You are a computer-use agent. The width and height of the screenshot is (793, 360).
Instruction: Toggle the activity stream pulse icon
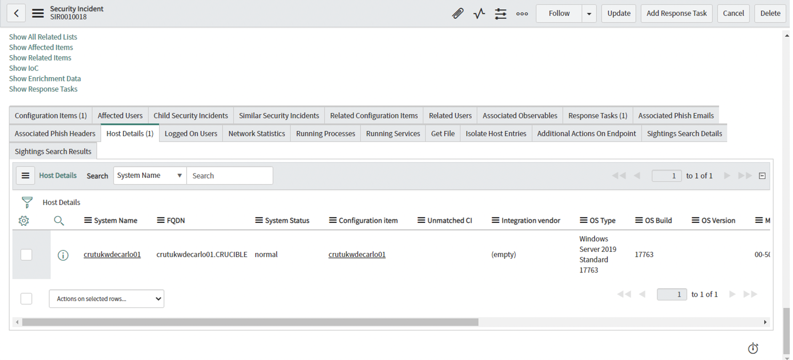click(479, 14)
